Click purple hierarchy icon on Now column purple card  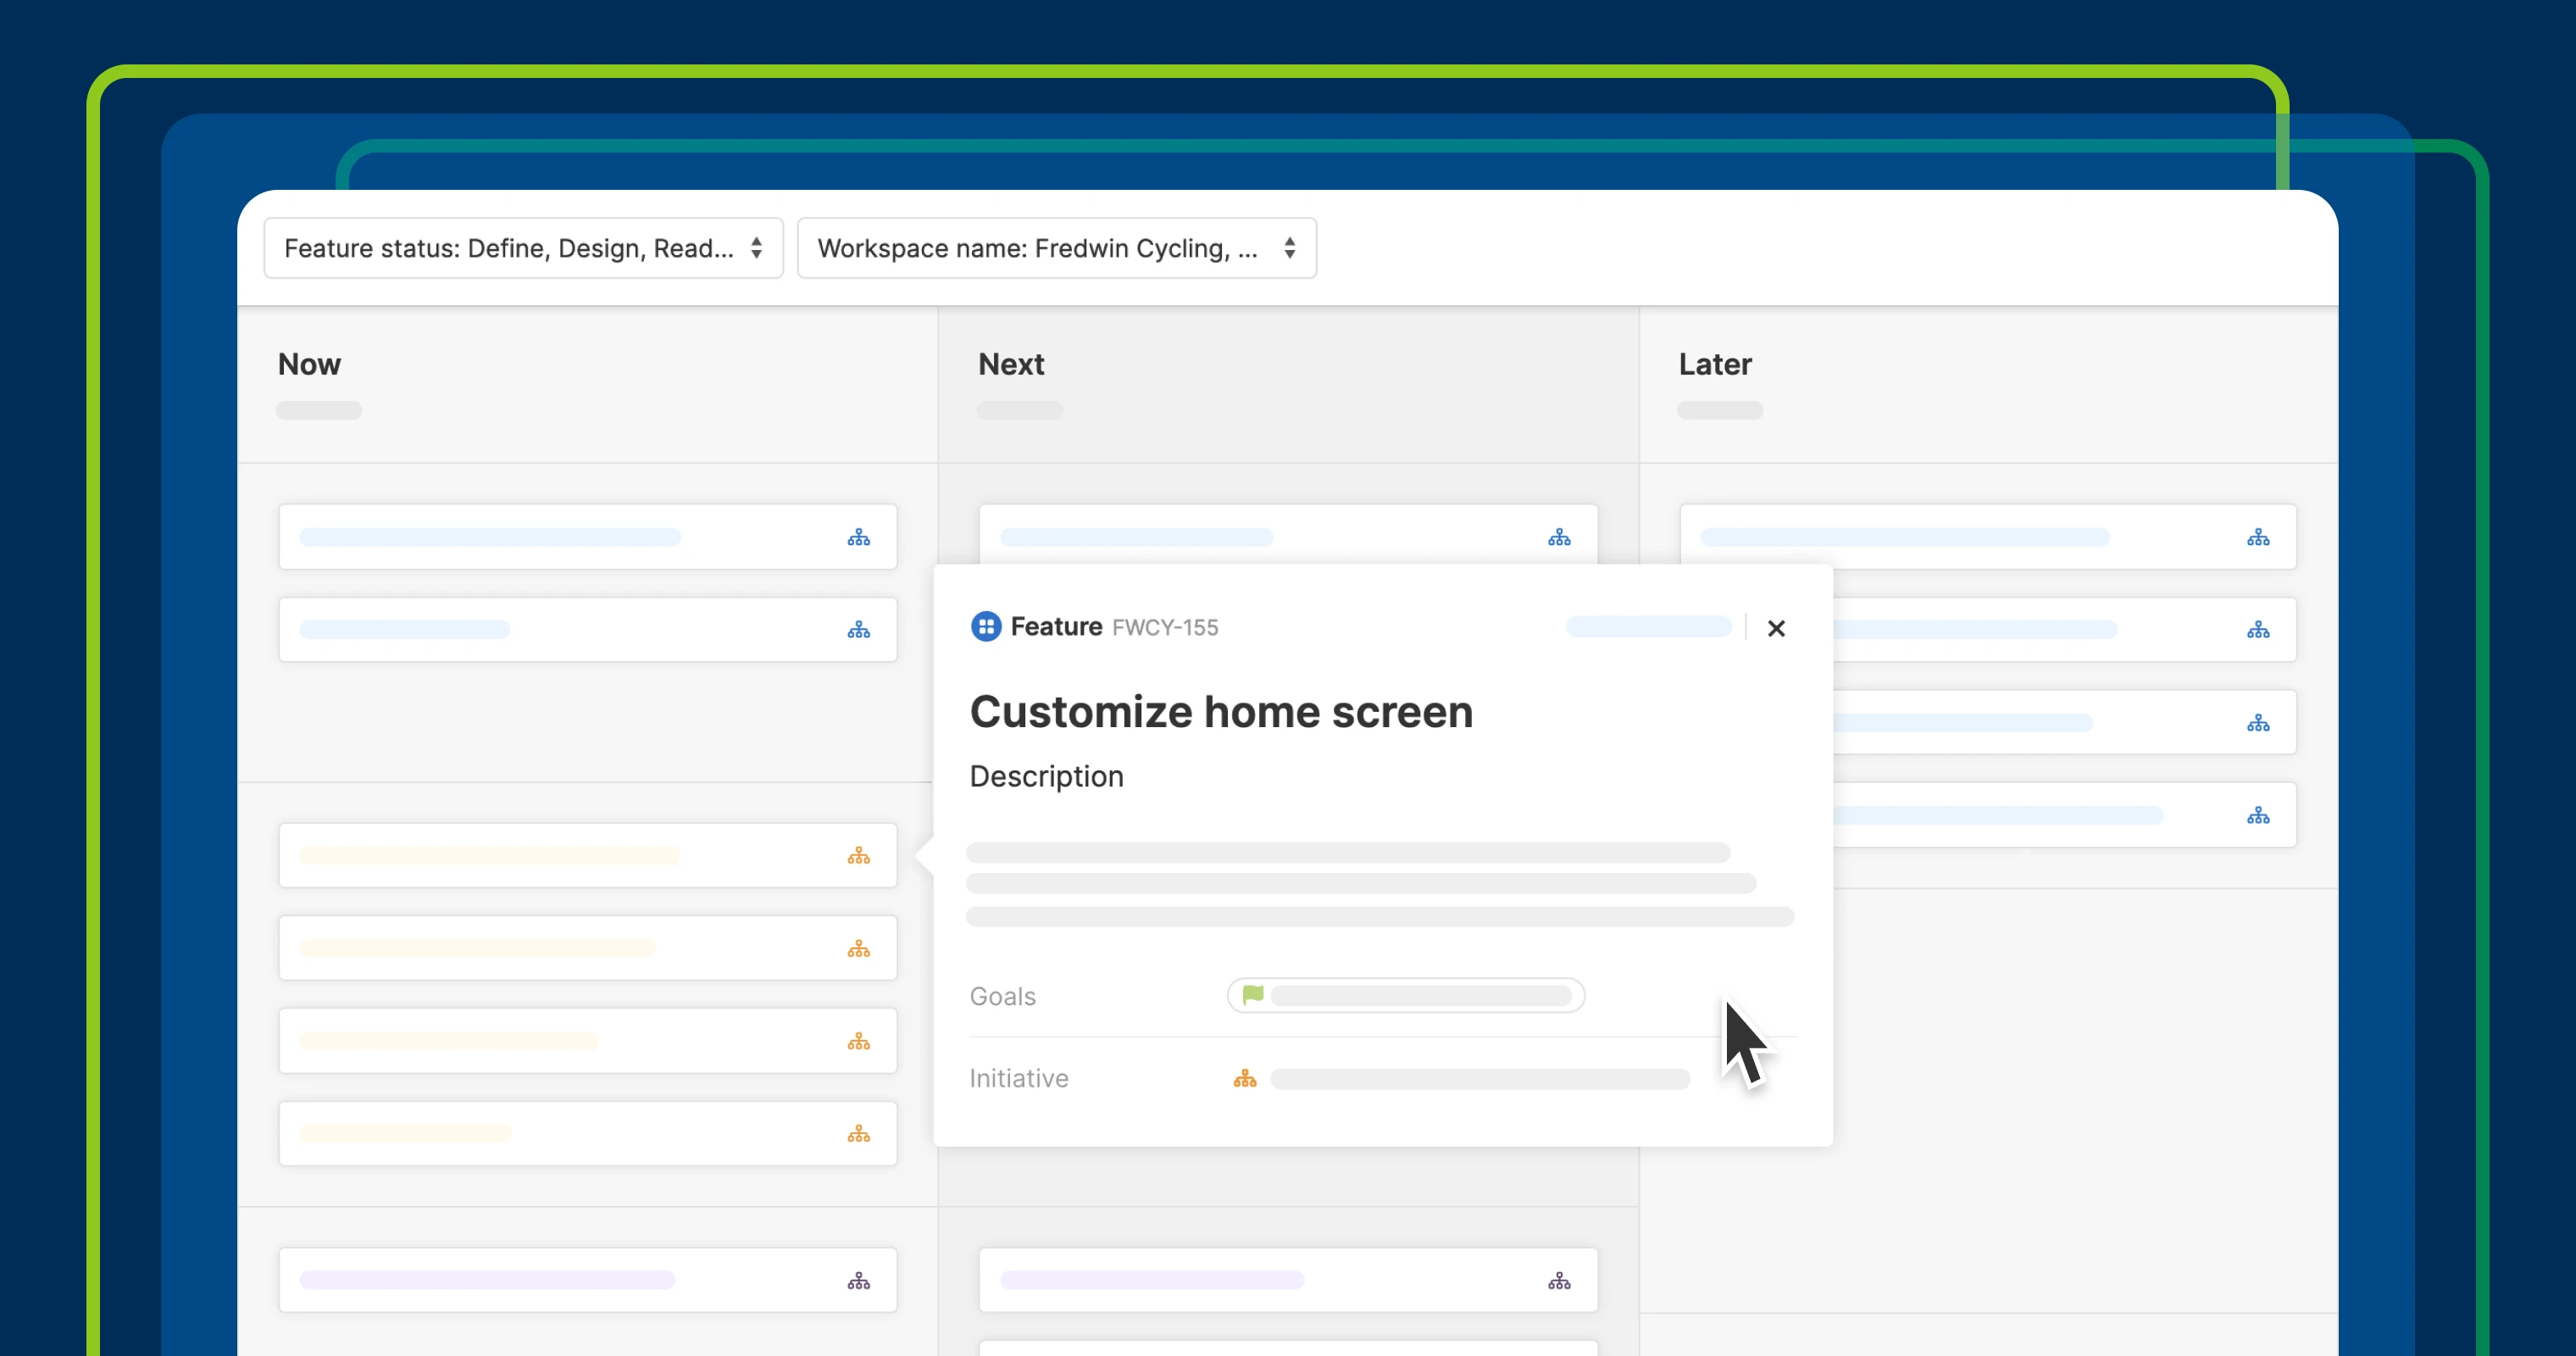[858, 1281]
